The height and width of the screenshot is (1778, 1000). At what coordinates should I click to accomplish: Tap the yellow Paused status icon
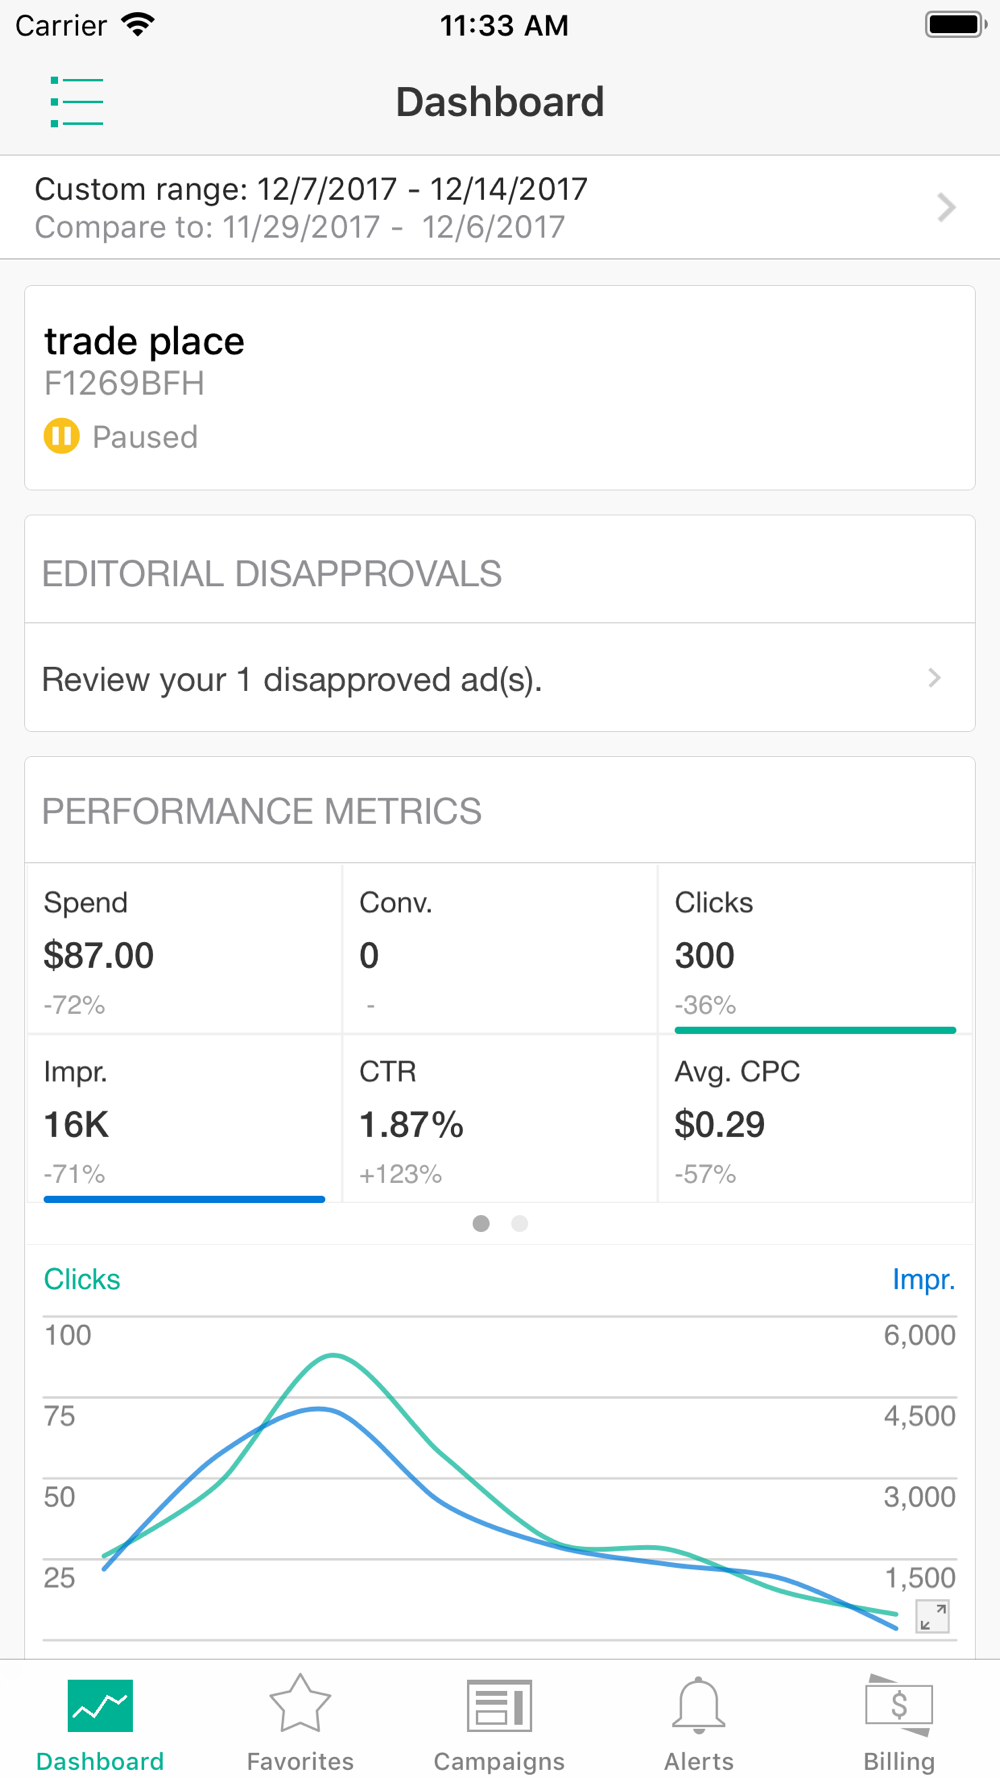click(62, 436)
